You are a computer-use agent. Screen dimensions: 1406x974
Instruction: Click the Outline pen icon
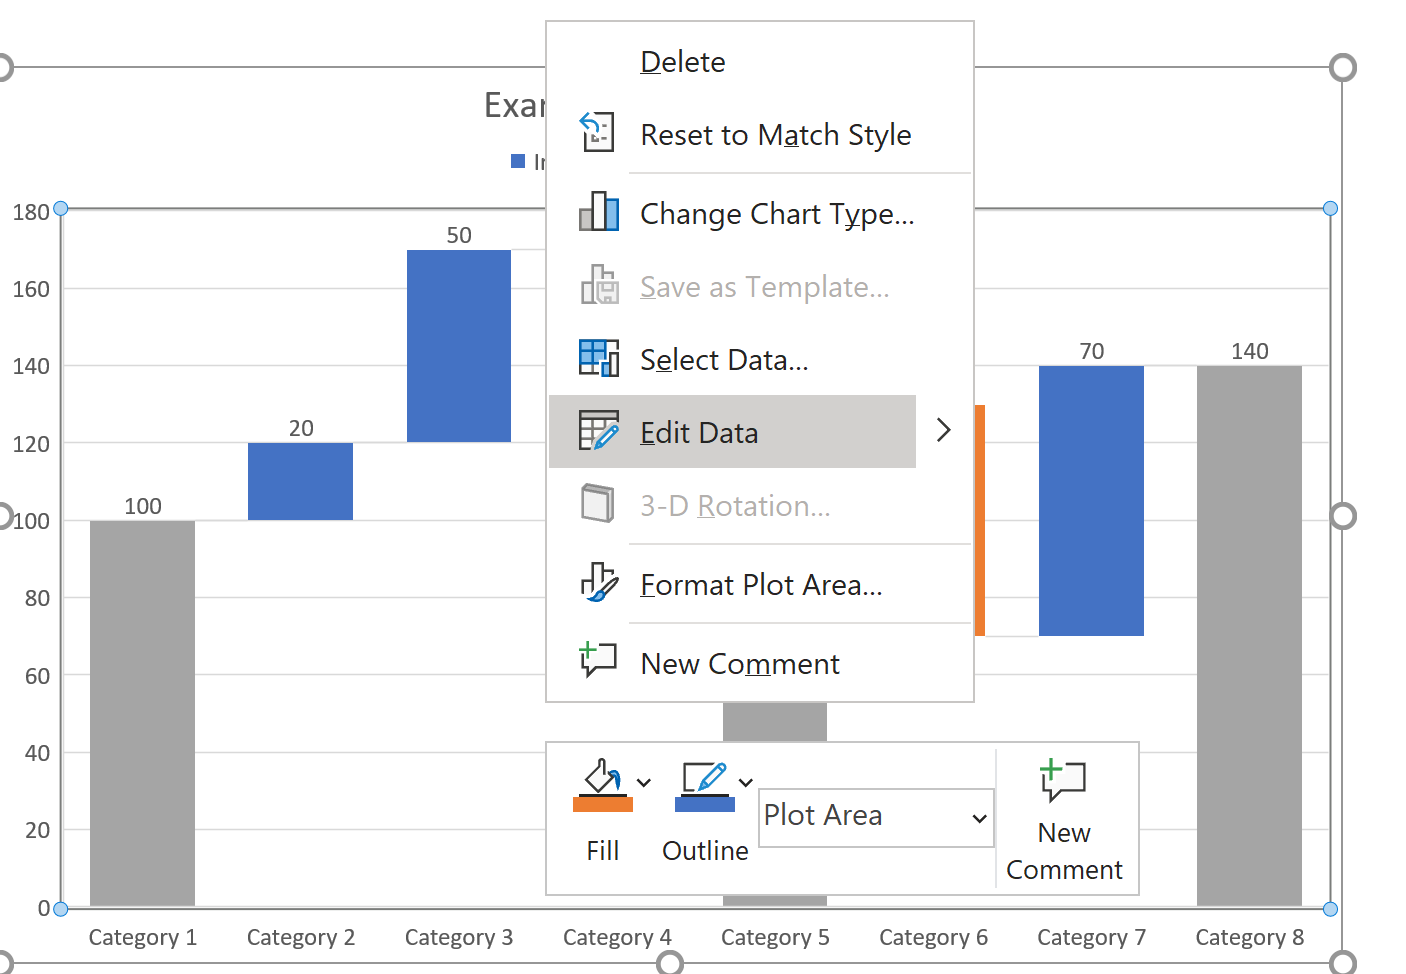pos(704,778)
